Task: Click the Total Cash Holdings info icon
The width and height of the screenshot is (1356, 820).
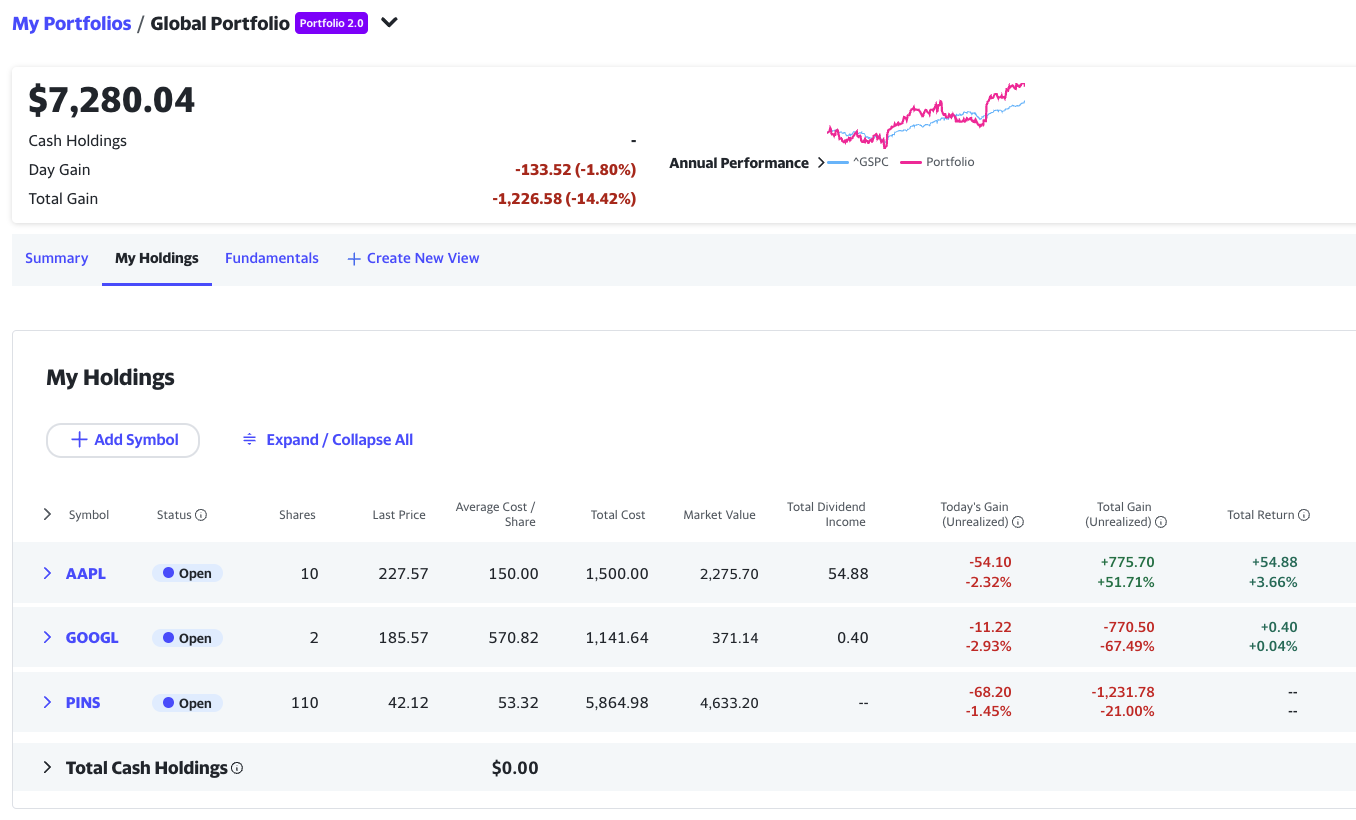Action: pos(237,768)
